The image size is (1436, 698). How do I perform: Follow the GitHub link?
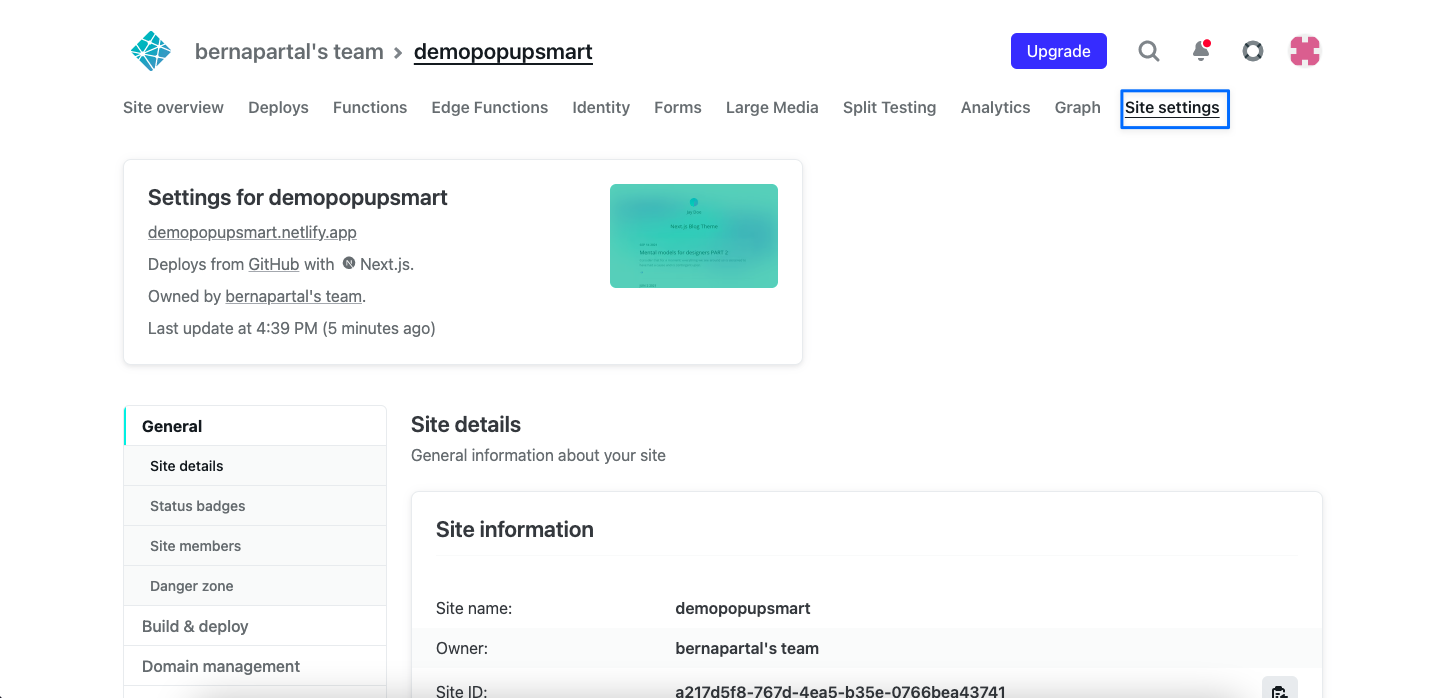(274, 264)
